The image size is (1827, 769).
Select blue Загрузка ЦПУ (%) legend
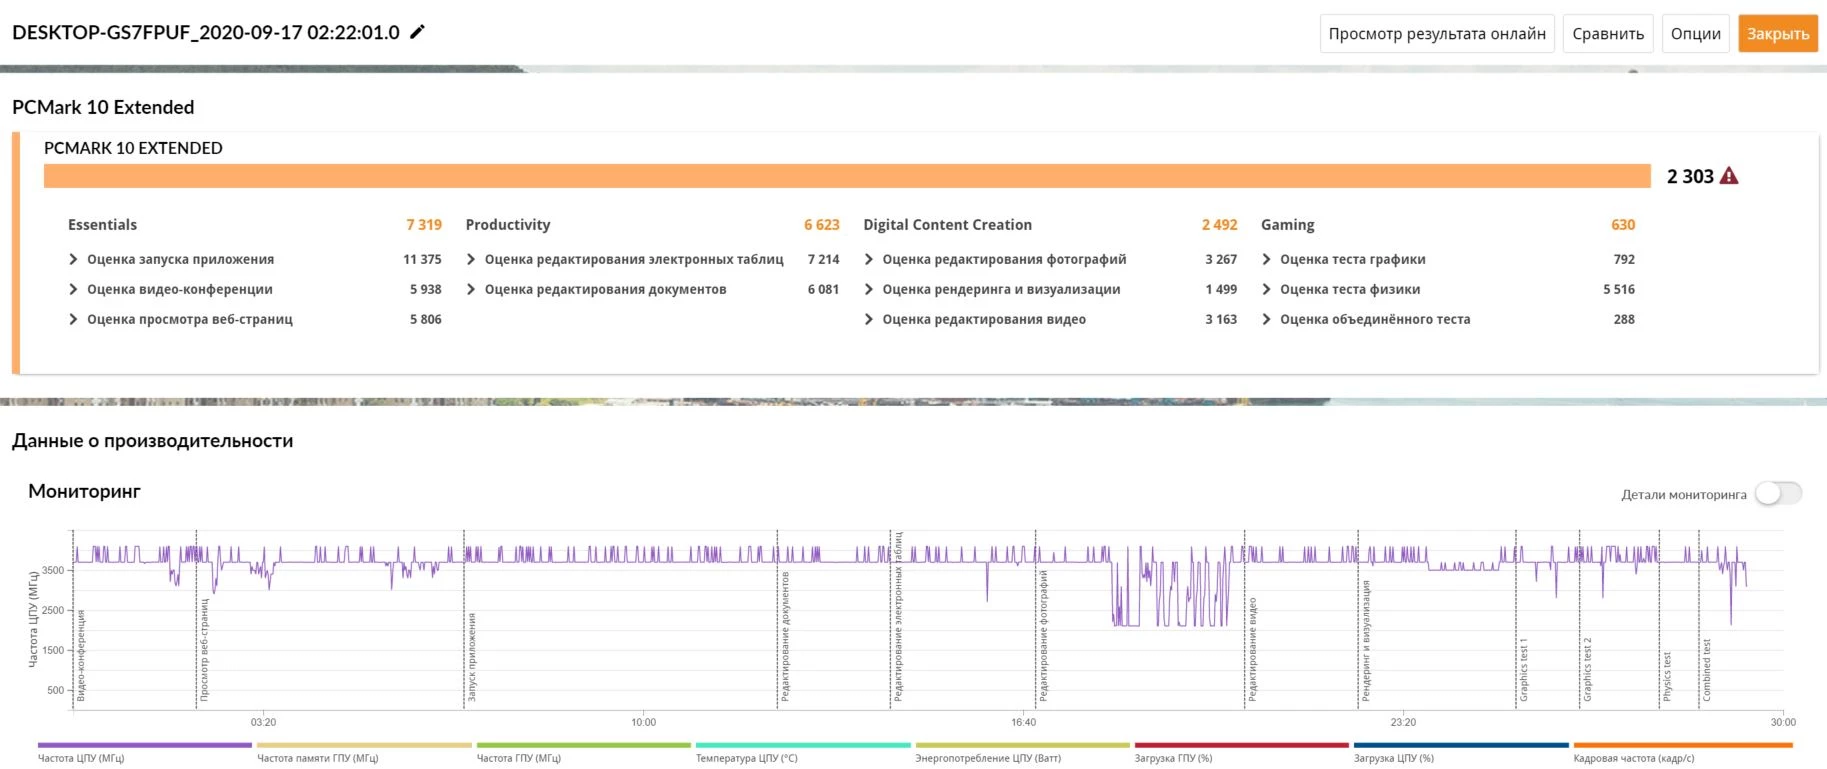[1461, 752]
